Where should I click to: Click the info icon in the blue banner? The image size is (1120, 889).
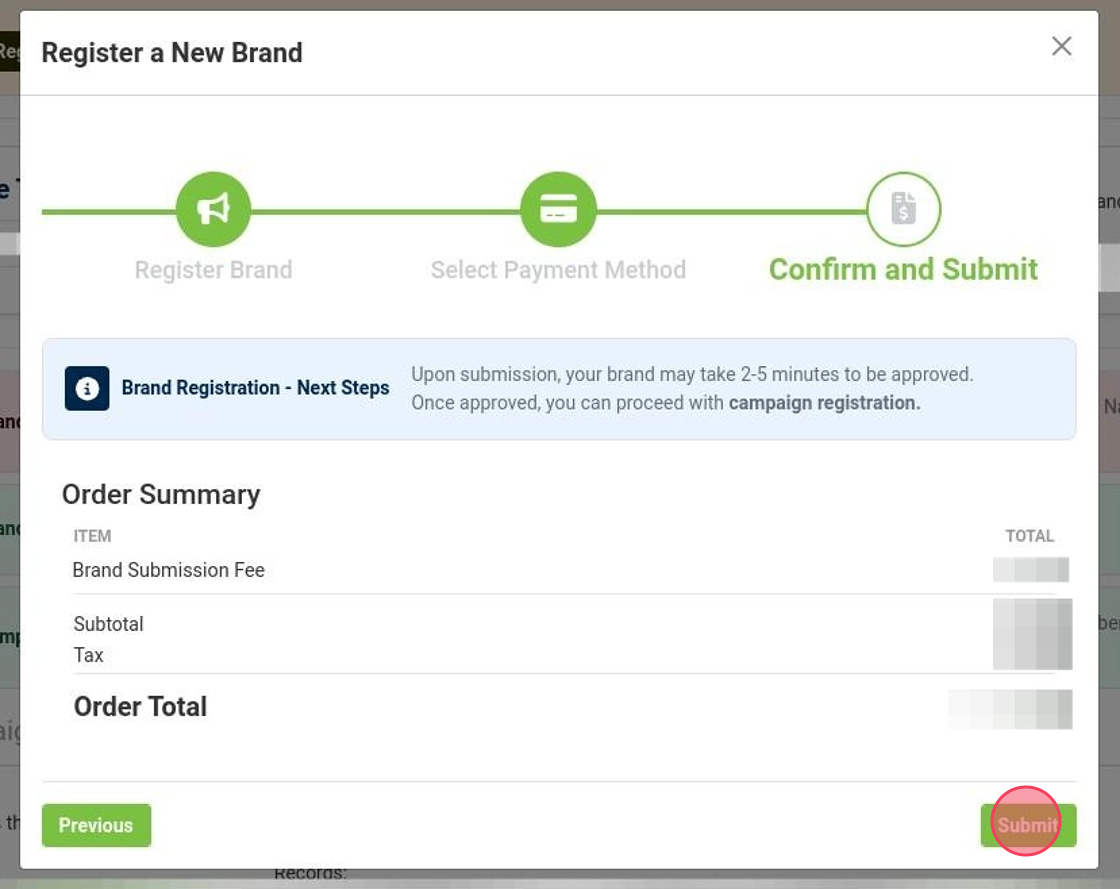point(87,388)
